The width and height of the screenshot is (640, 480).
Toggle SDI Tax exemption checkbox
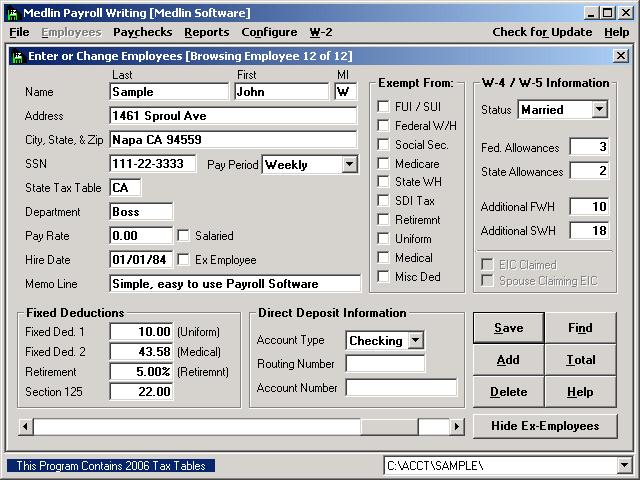[x=383, y=200]
